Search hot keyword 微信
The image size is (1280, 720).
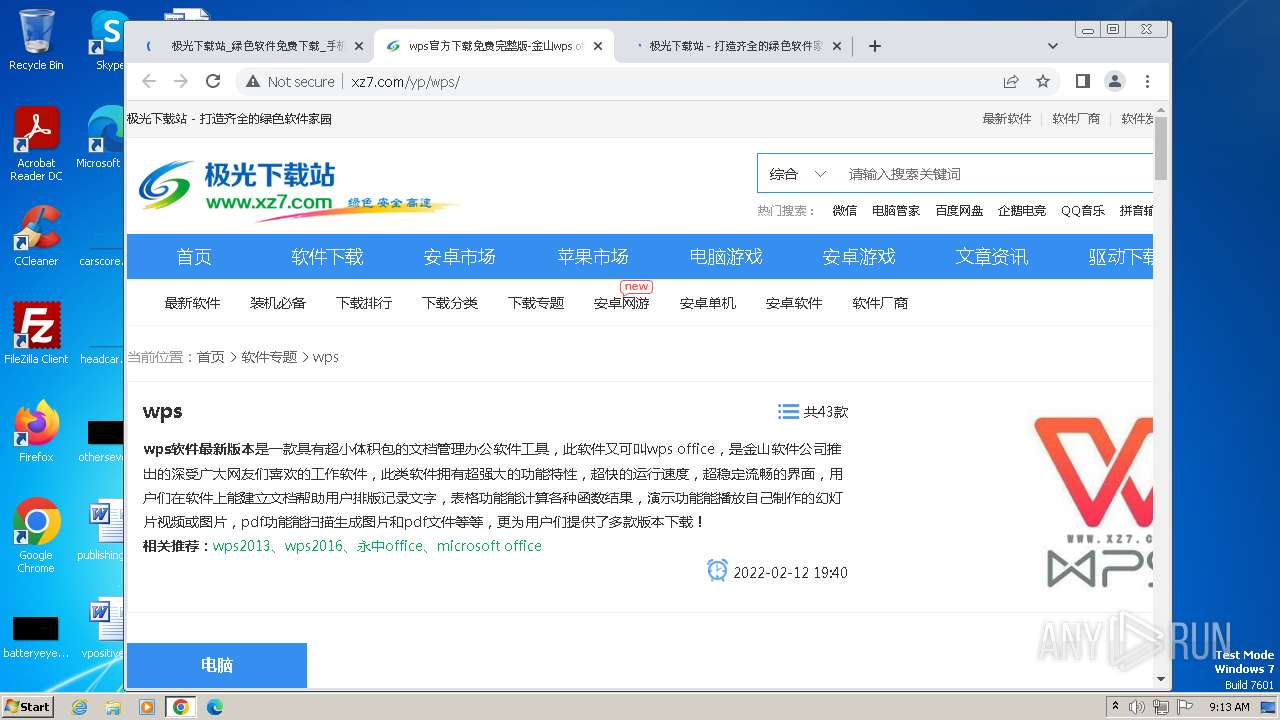[x=845, y=211]
